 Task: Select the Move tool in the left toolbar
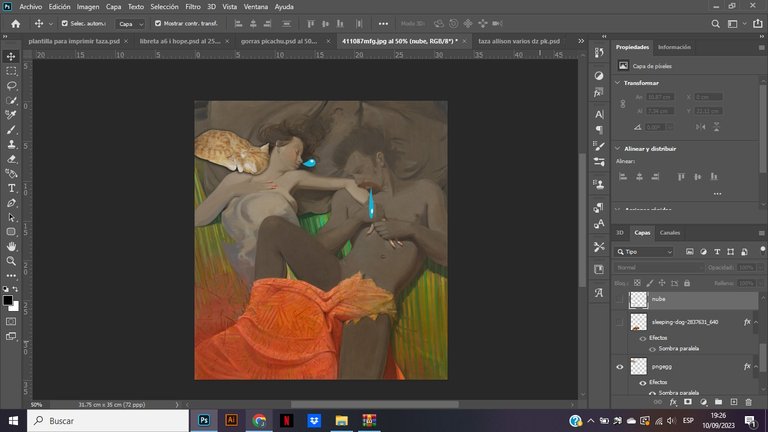pos(11,56)
